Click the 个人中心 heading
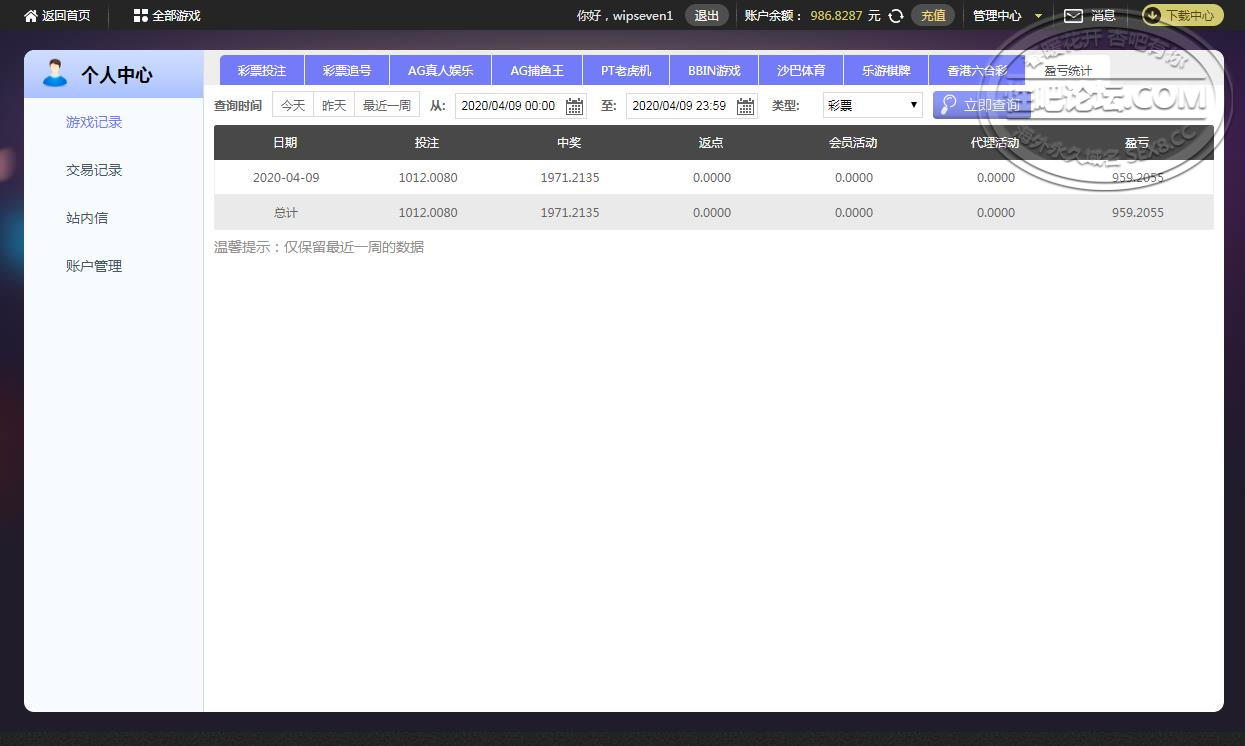The height and width of the screenshot is (746, 1245). pyautogui.click(x=117, y=75)
